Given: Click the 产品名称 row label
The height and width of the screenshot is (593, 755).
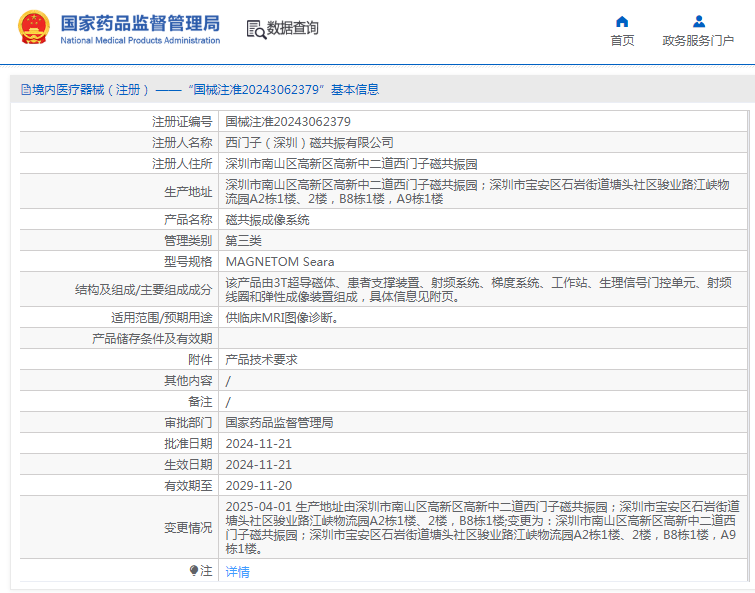Looking at the screenshot, I should [188, 220].
